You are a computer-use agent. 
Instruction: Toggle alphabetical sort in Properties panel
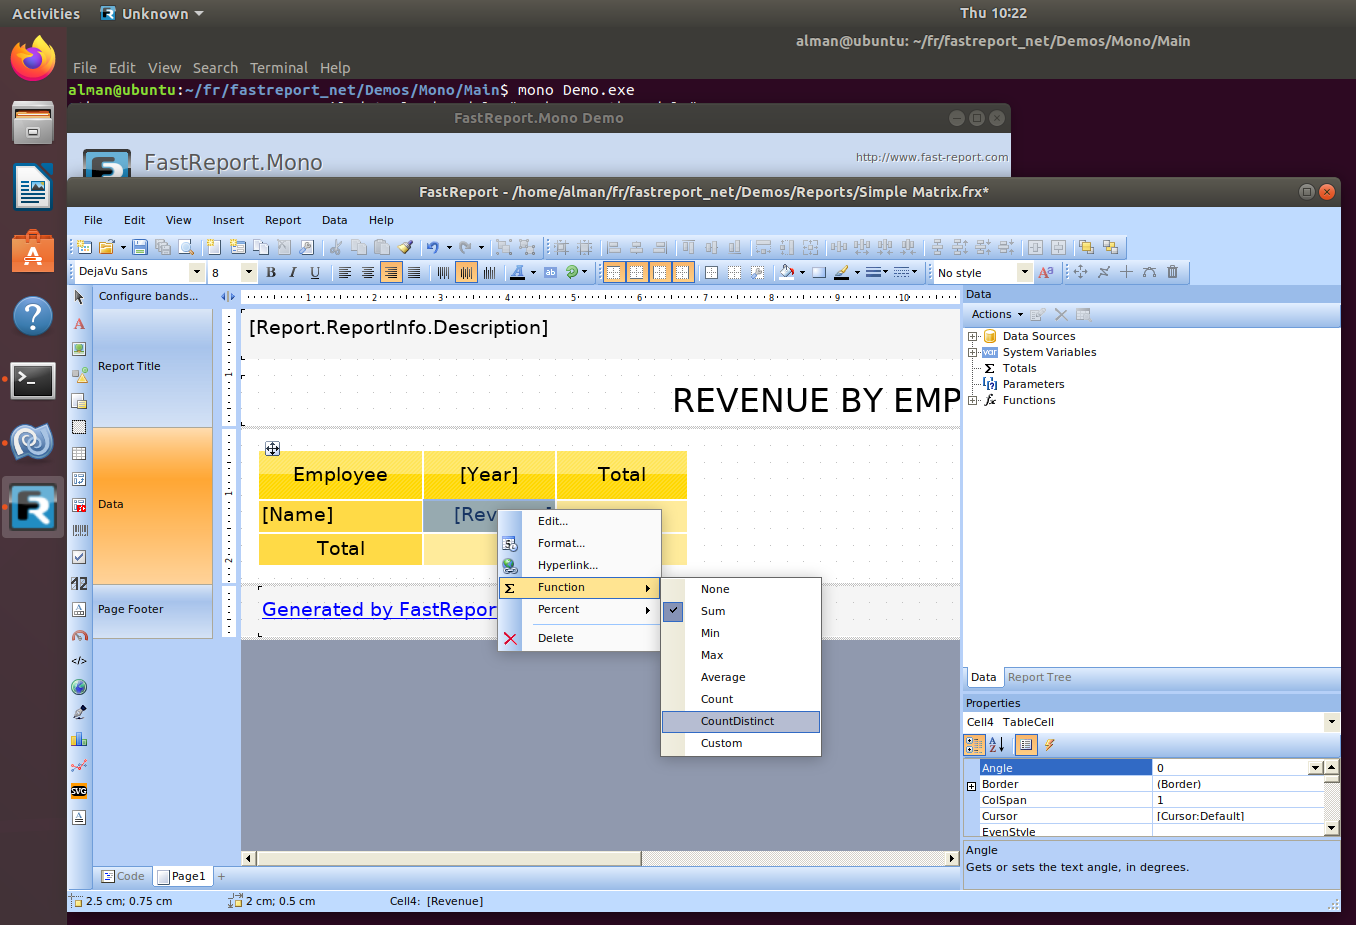(x=997, y=745)
